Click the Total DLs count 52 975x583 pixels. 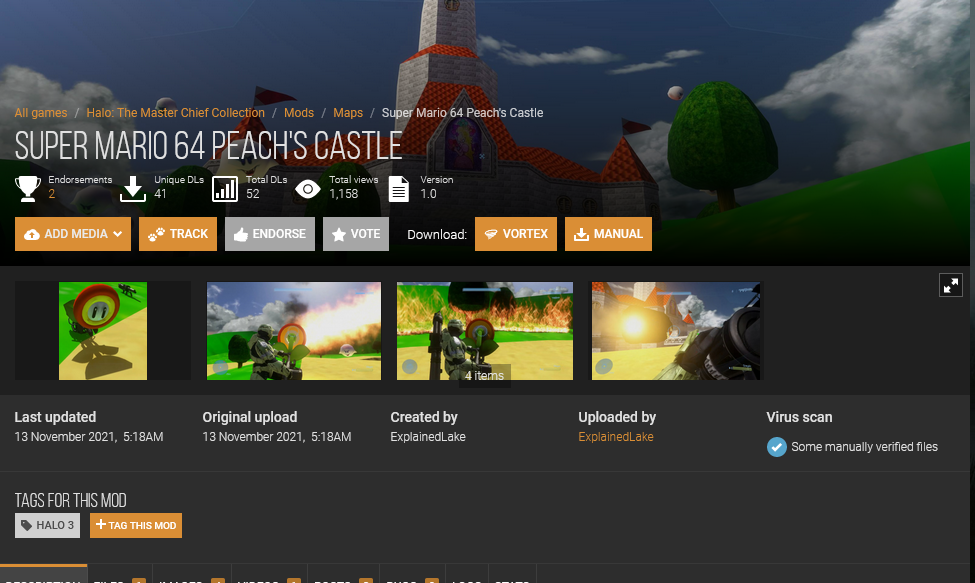pyautogui.click(x=252, y=194)
